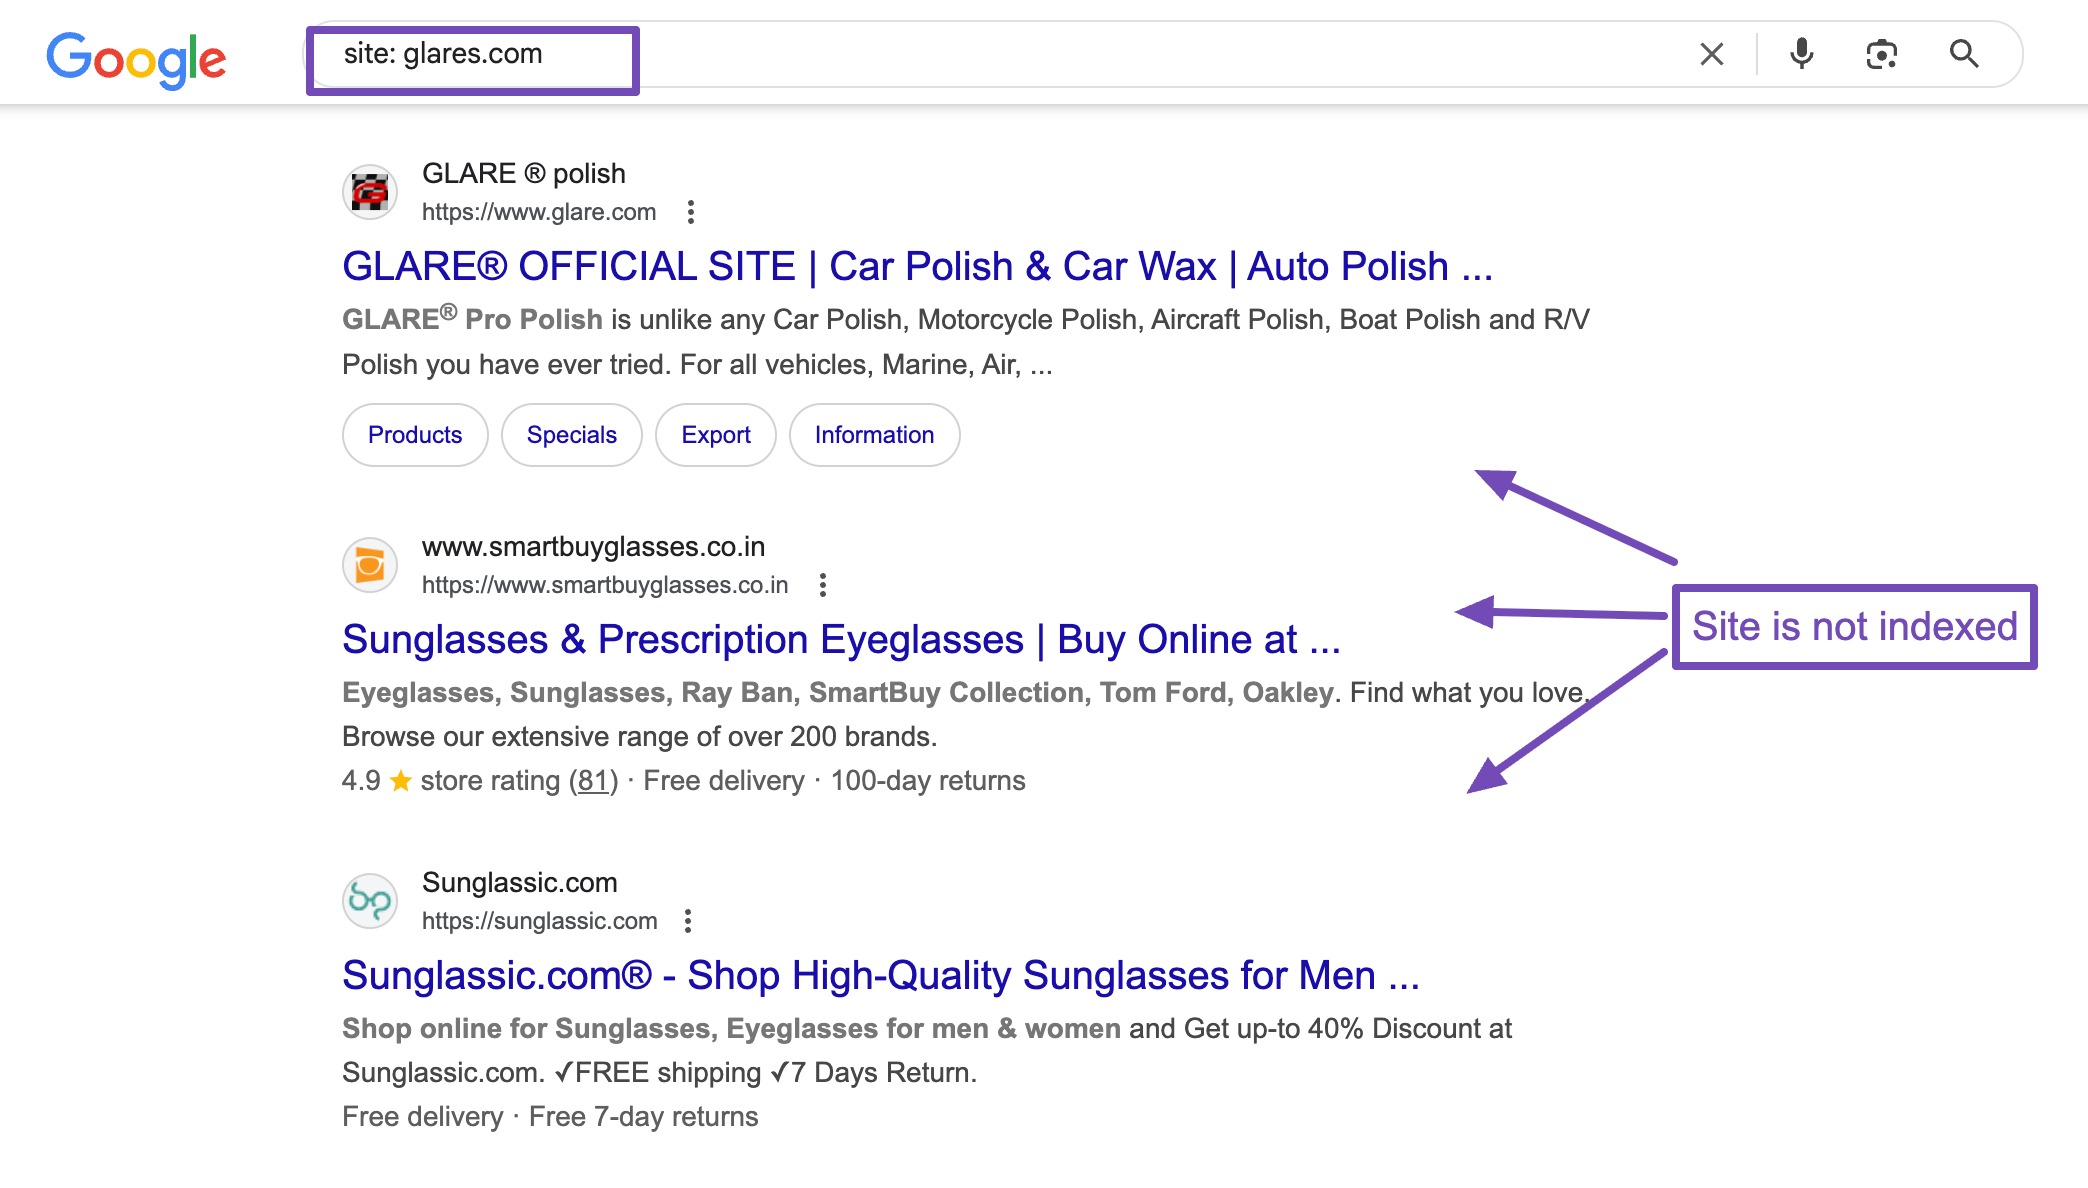Viewport: 2088px width, 1188px height.
Task: Click the GLARE ® polish site name
Action: [524, 174]
